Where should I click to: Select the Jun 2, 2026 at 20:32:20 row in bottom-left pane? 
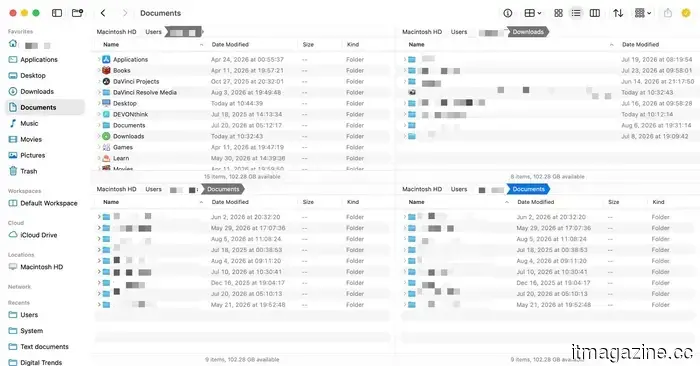coord(242,217)
